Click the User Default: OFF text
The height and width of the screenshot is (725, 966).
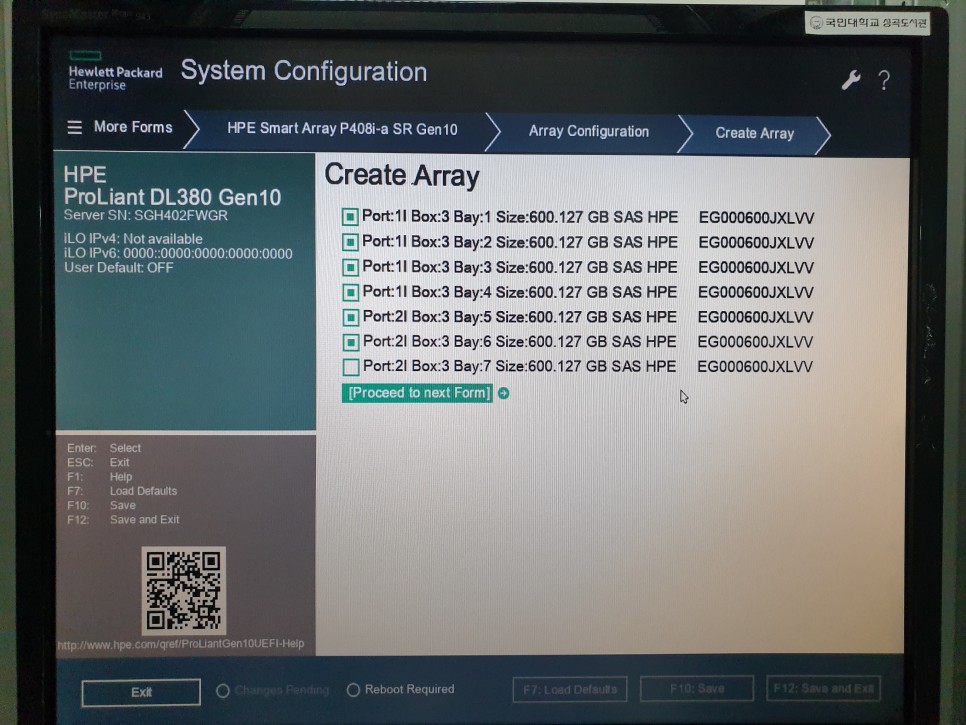(x=118, y=268)
